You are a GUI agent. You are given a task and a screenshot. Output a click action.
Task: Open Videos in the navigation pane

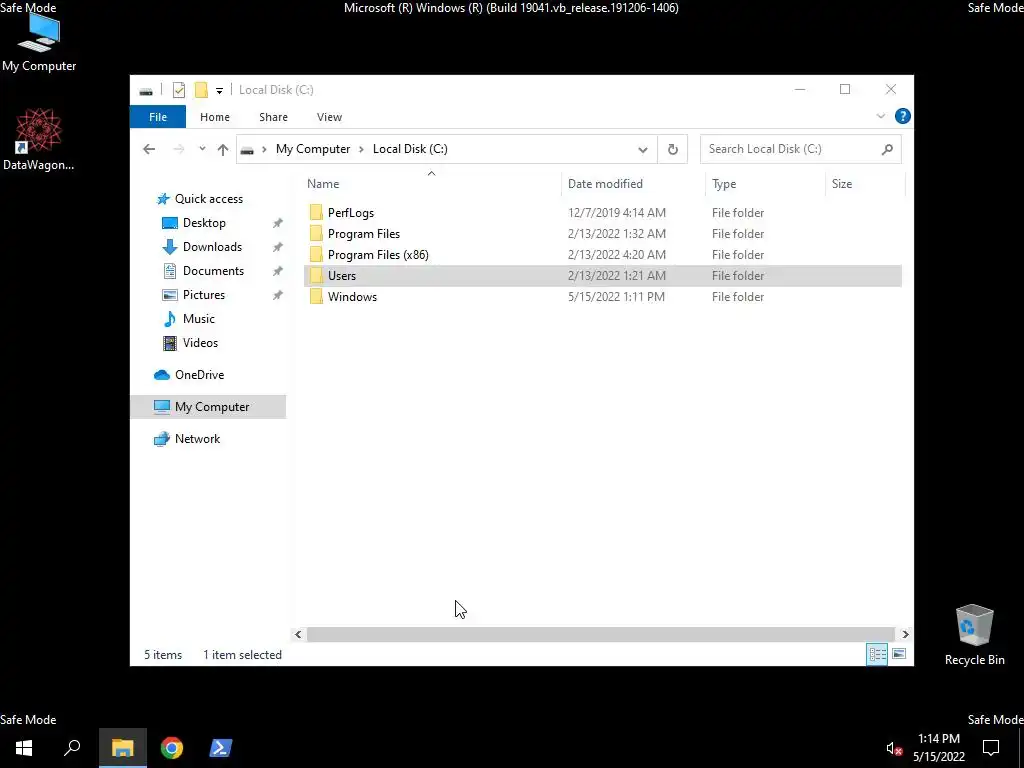click(x=190, y=343)
